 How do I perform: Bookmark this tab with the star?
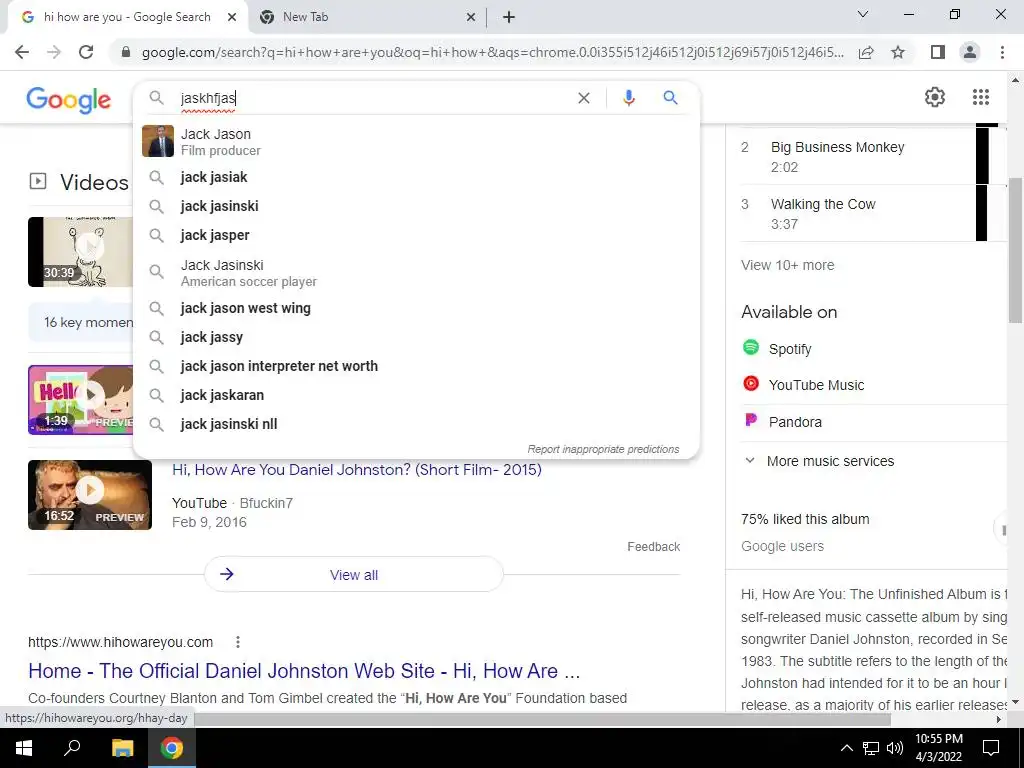(898, 52)
